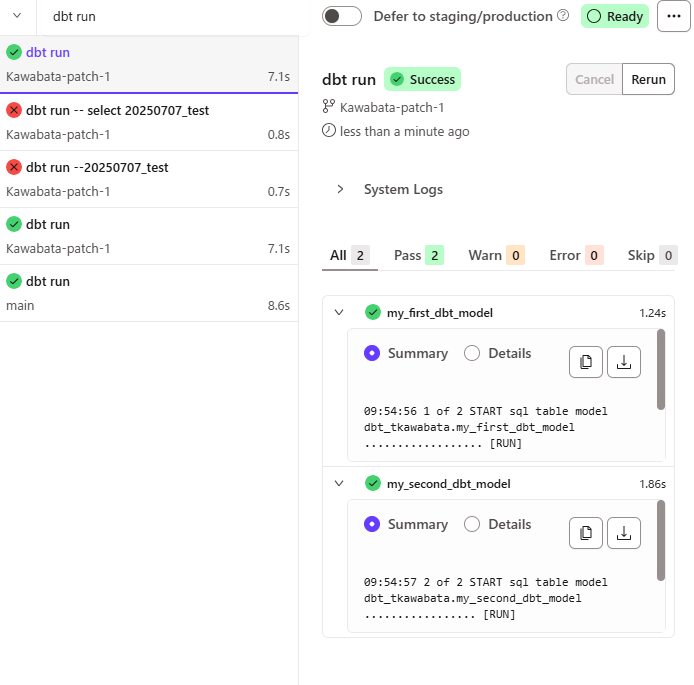Click the green check icon of the main branch run

(14, 281)
